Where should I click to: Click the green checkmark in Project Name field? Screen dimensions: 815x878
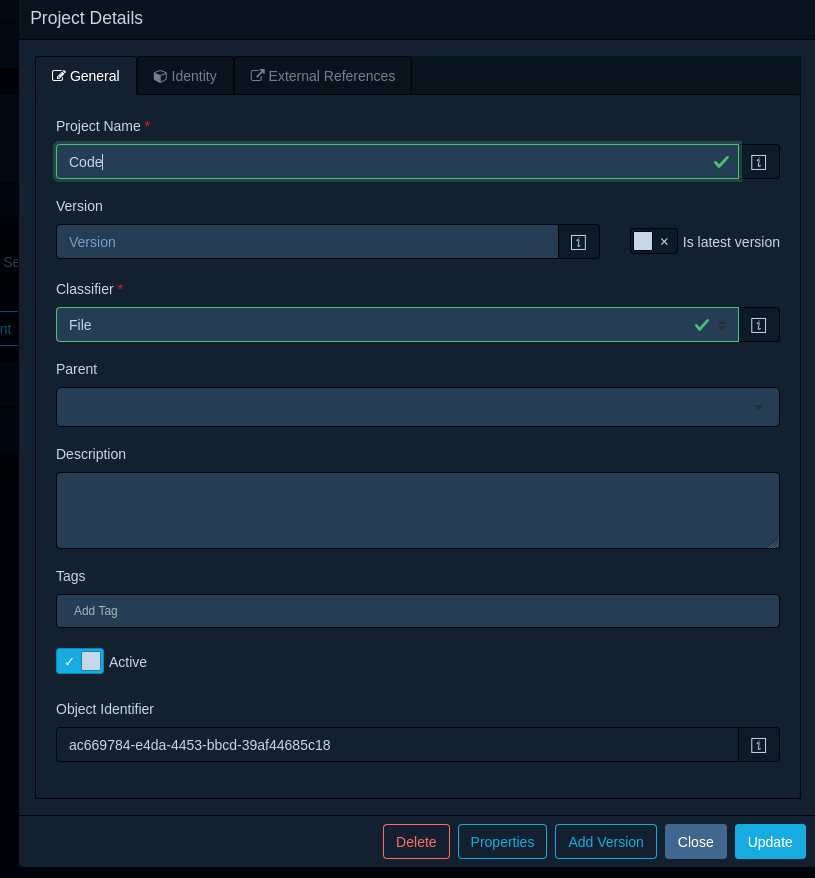(x=721, y=161)
